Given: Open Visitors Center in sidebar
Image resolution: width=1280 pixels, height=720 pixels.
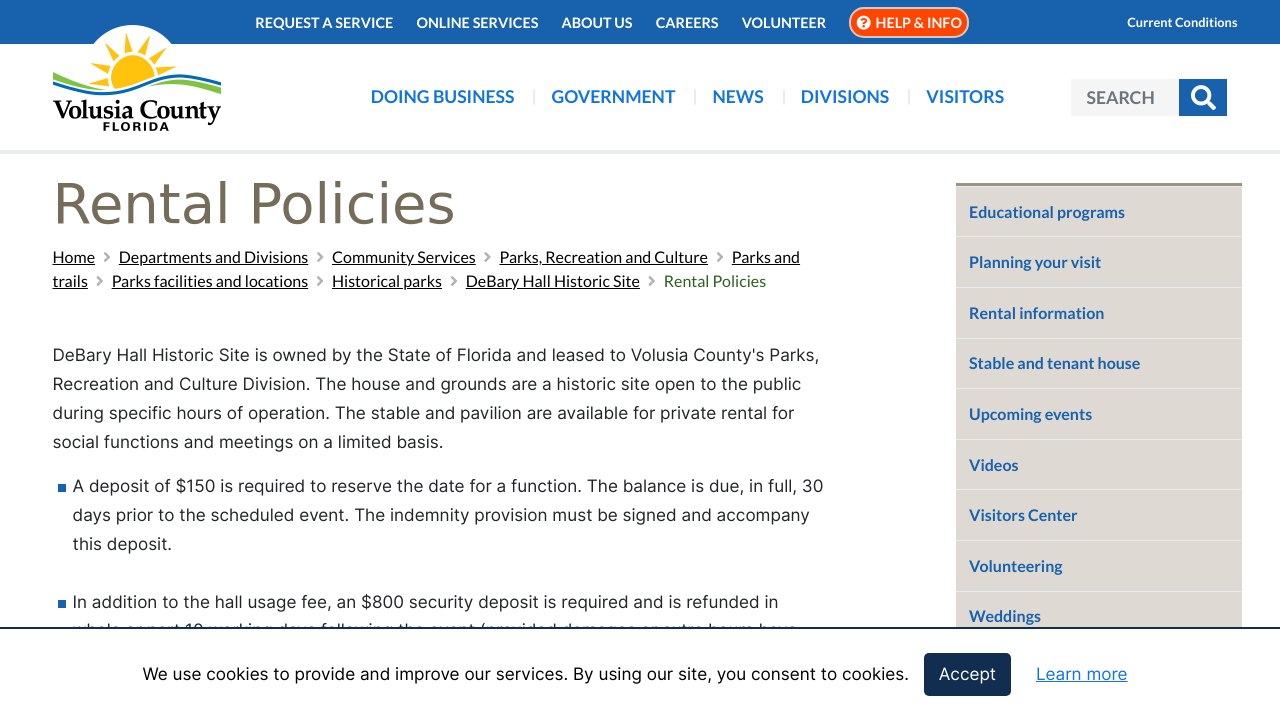Looking at the screenshot, I should click(1099, 515).
